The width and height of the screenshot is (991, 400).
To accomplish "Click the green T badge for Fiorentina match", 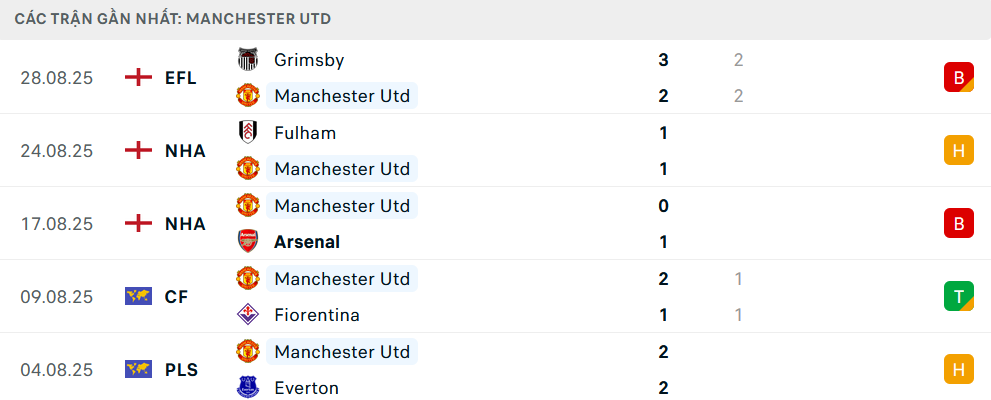I will click(x=958, y=297).
